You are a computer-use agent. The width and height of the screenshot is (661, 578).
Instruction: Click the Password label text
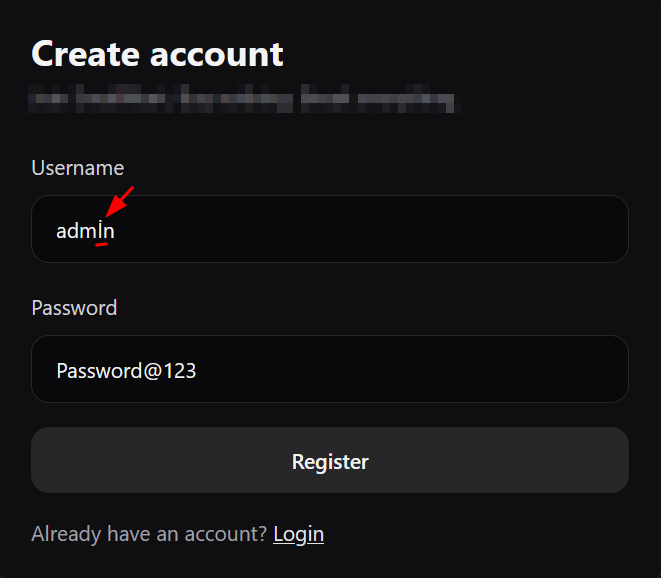coord(74,308)
